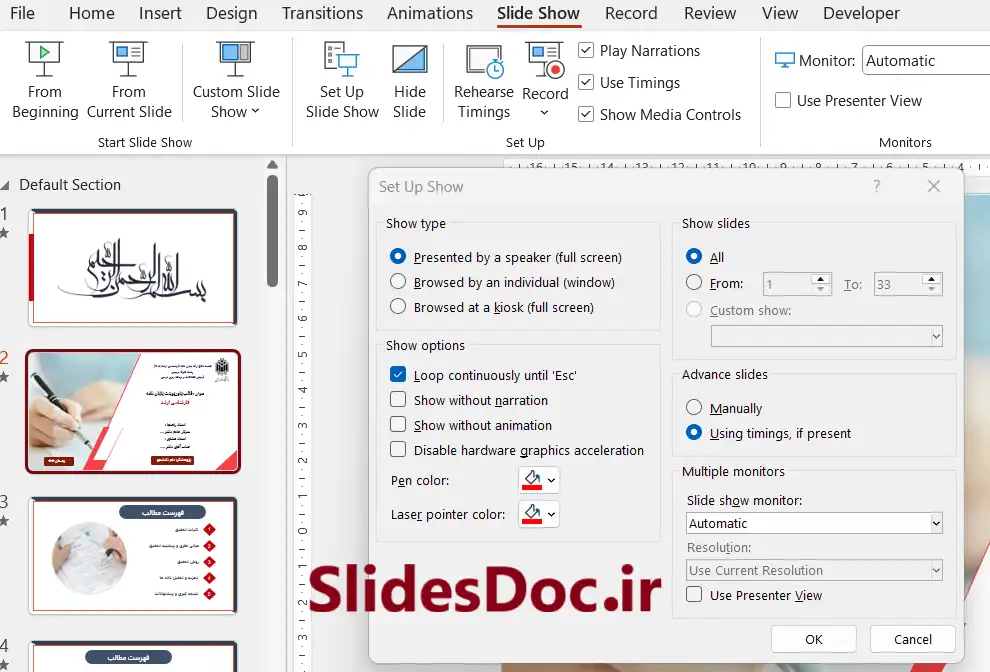The image size is (990, 672).
Task: Uncheck Loop continuously until 'Esc'
Action: (x=398, y=375)
